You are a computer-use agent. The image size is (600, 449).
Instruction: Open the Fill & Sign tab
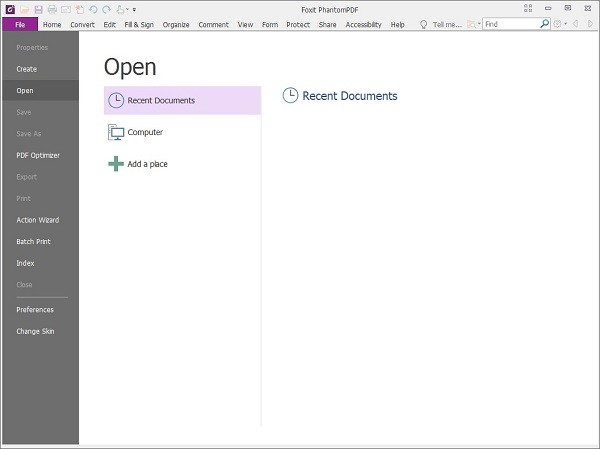coord(139,24)
